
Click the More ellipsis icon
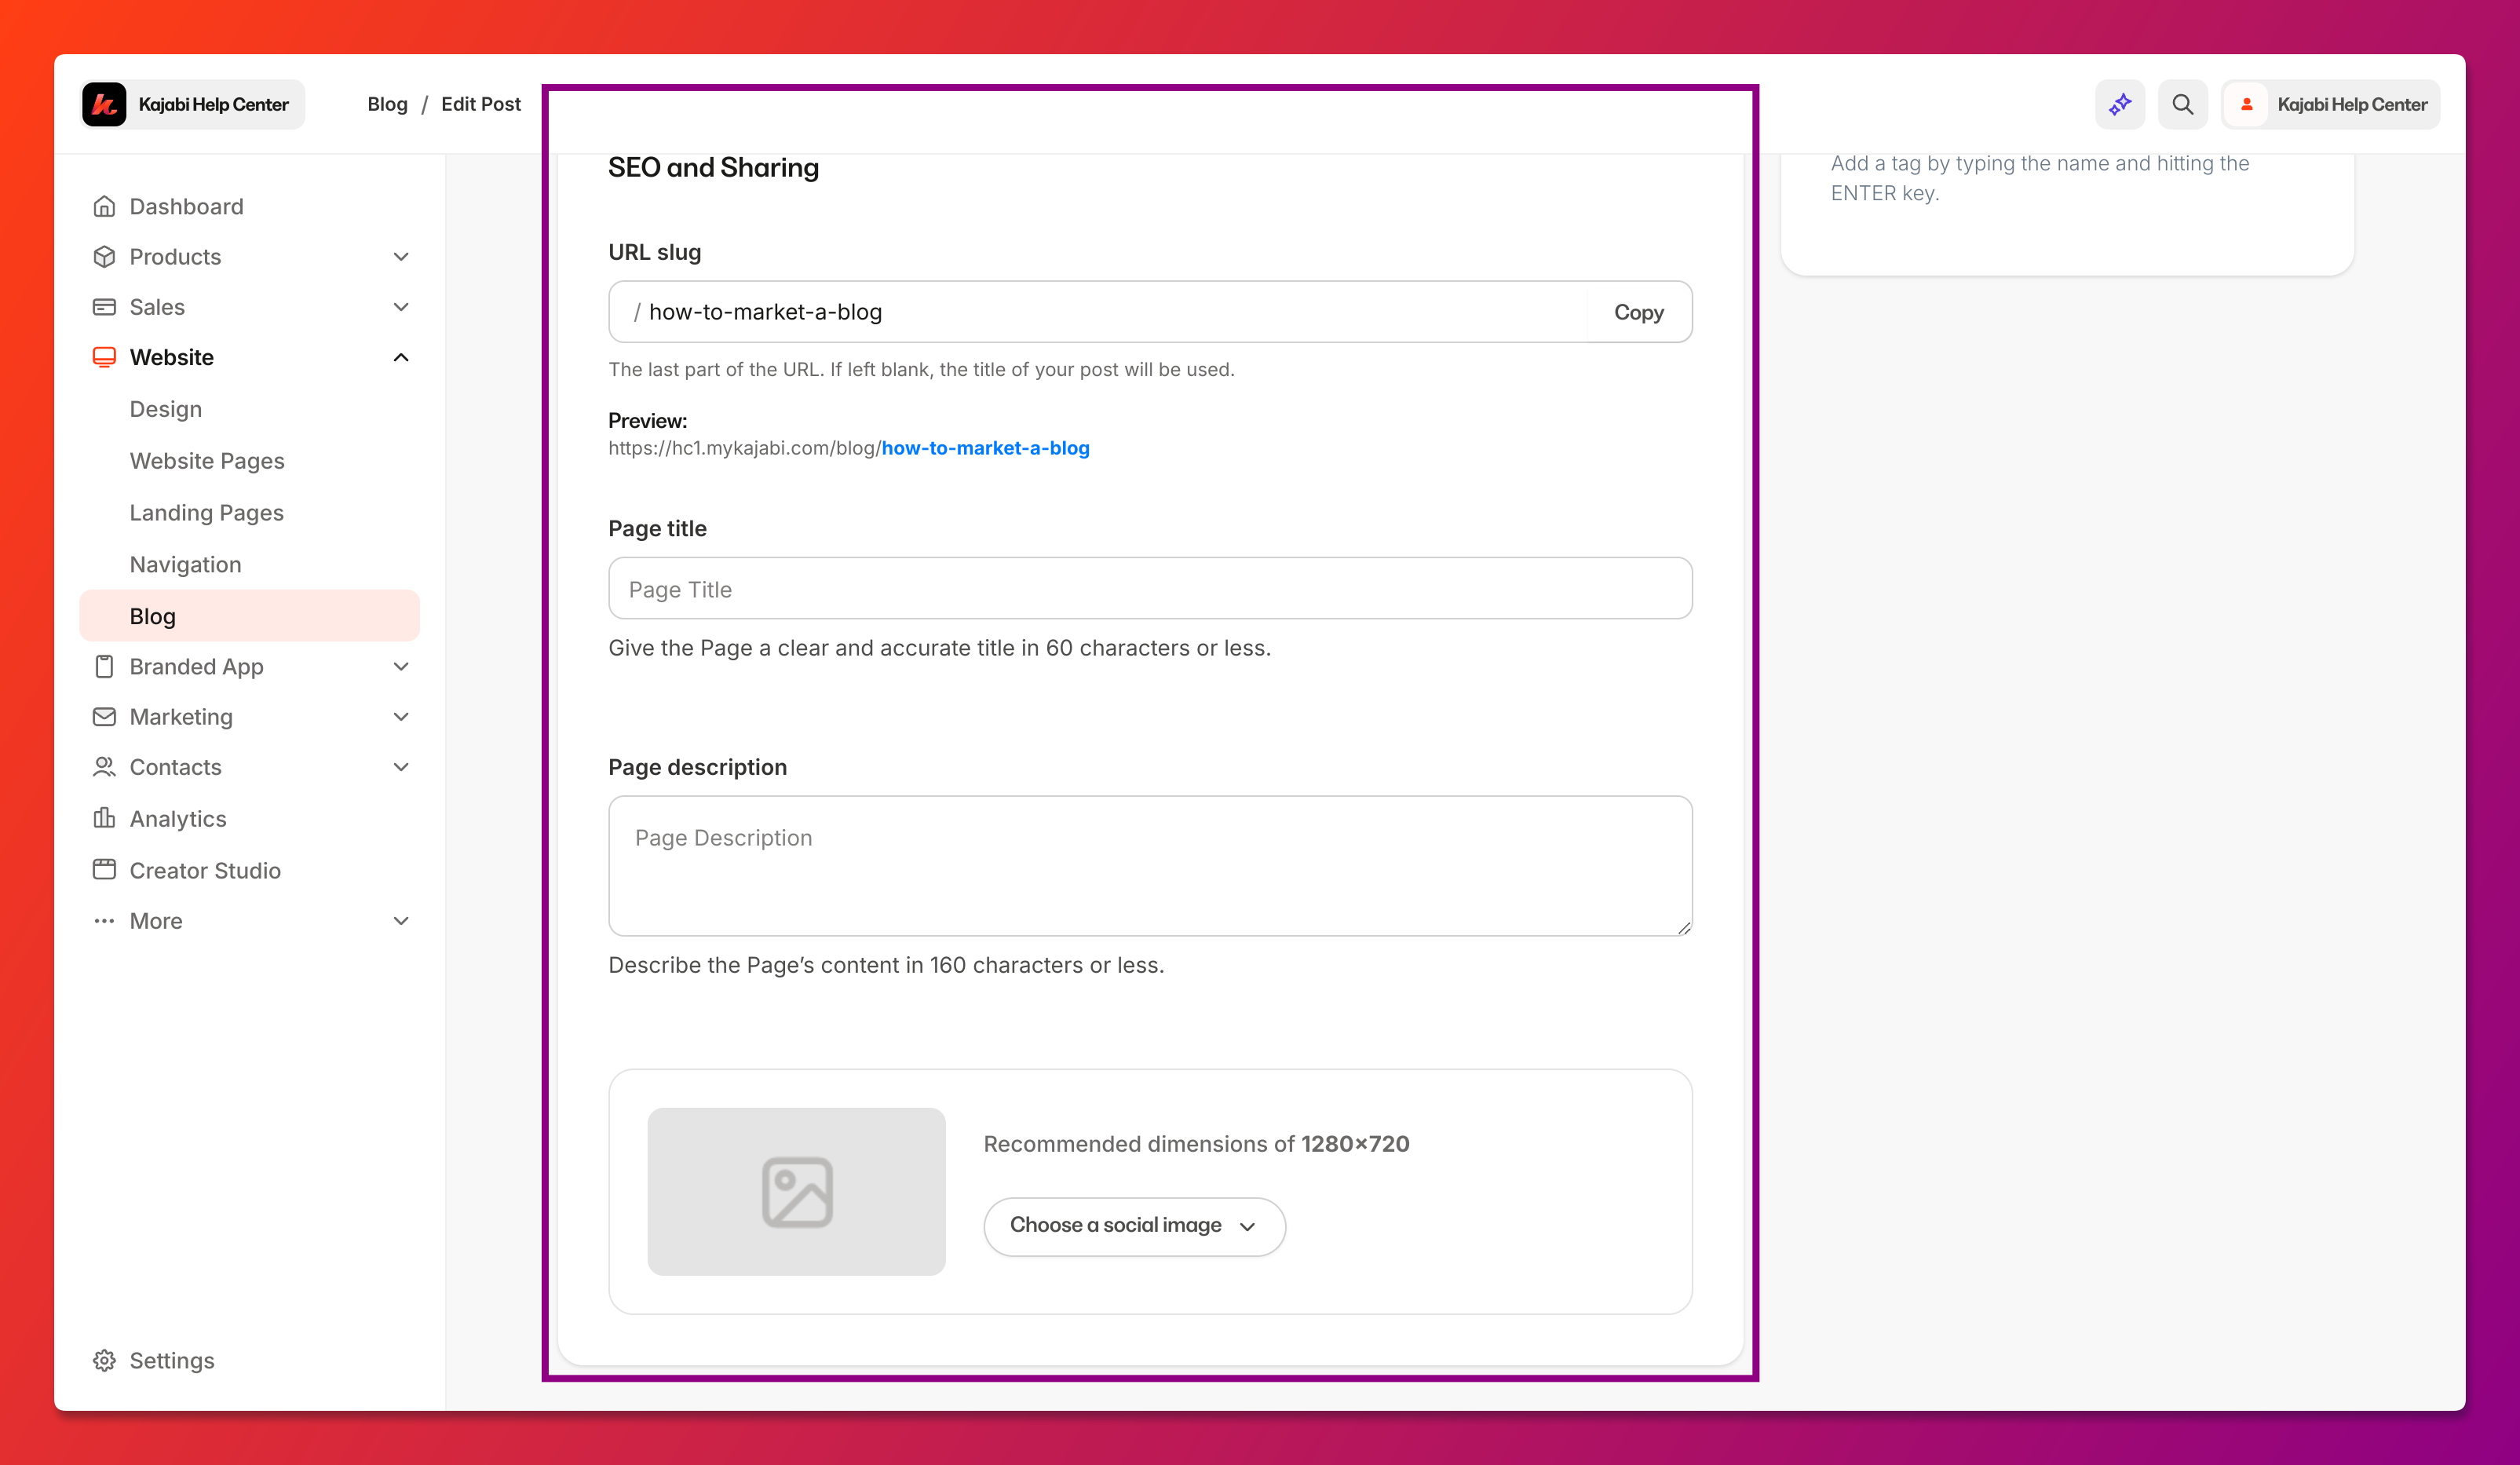(x=104, y=921)
